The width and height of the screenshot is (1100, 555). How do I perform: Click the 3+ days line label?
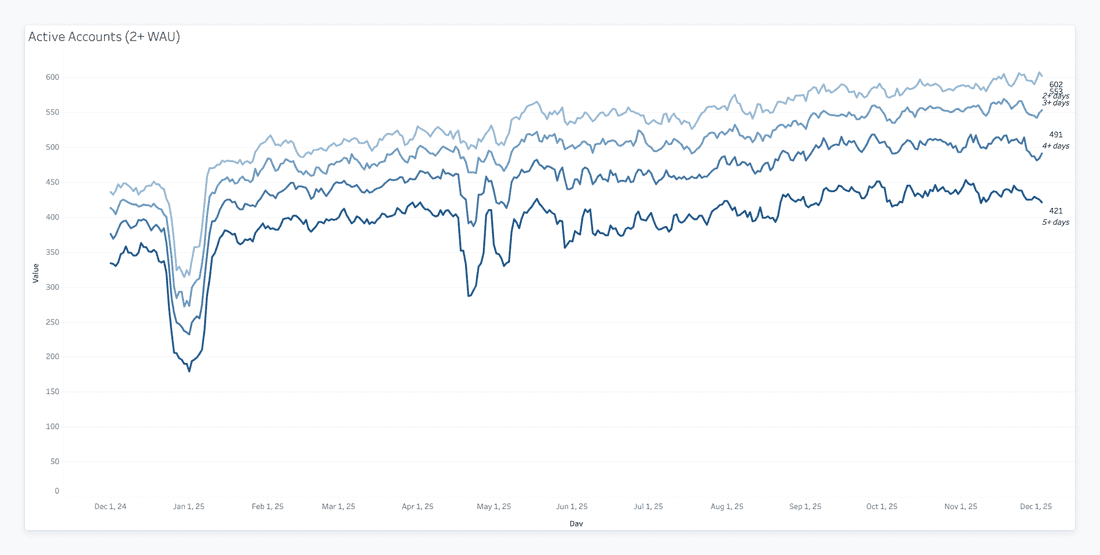[x=1055, y=103]
